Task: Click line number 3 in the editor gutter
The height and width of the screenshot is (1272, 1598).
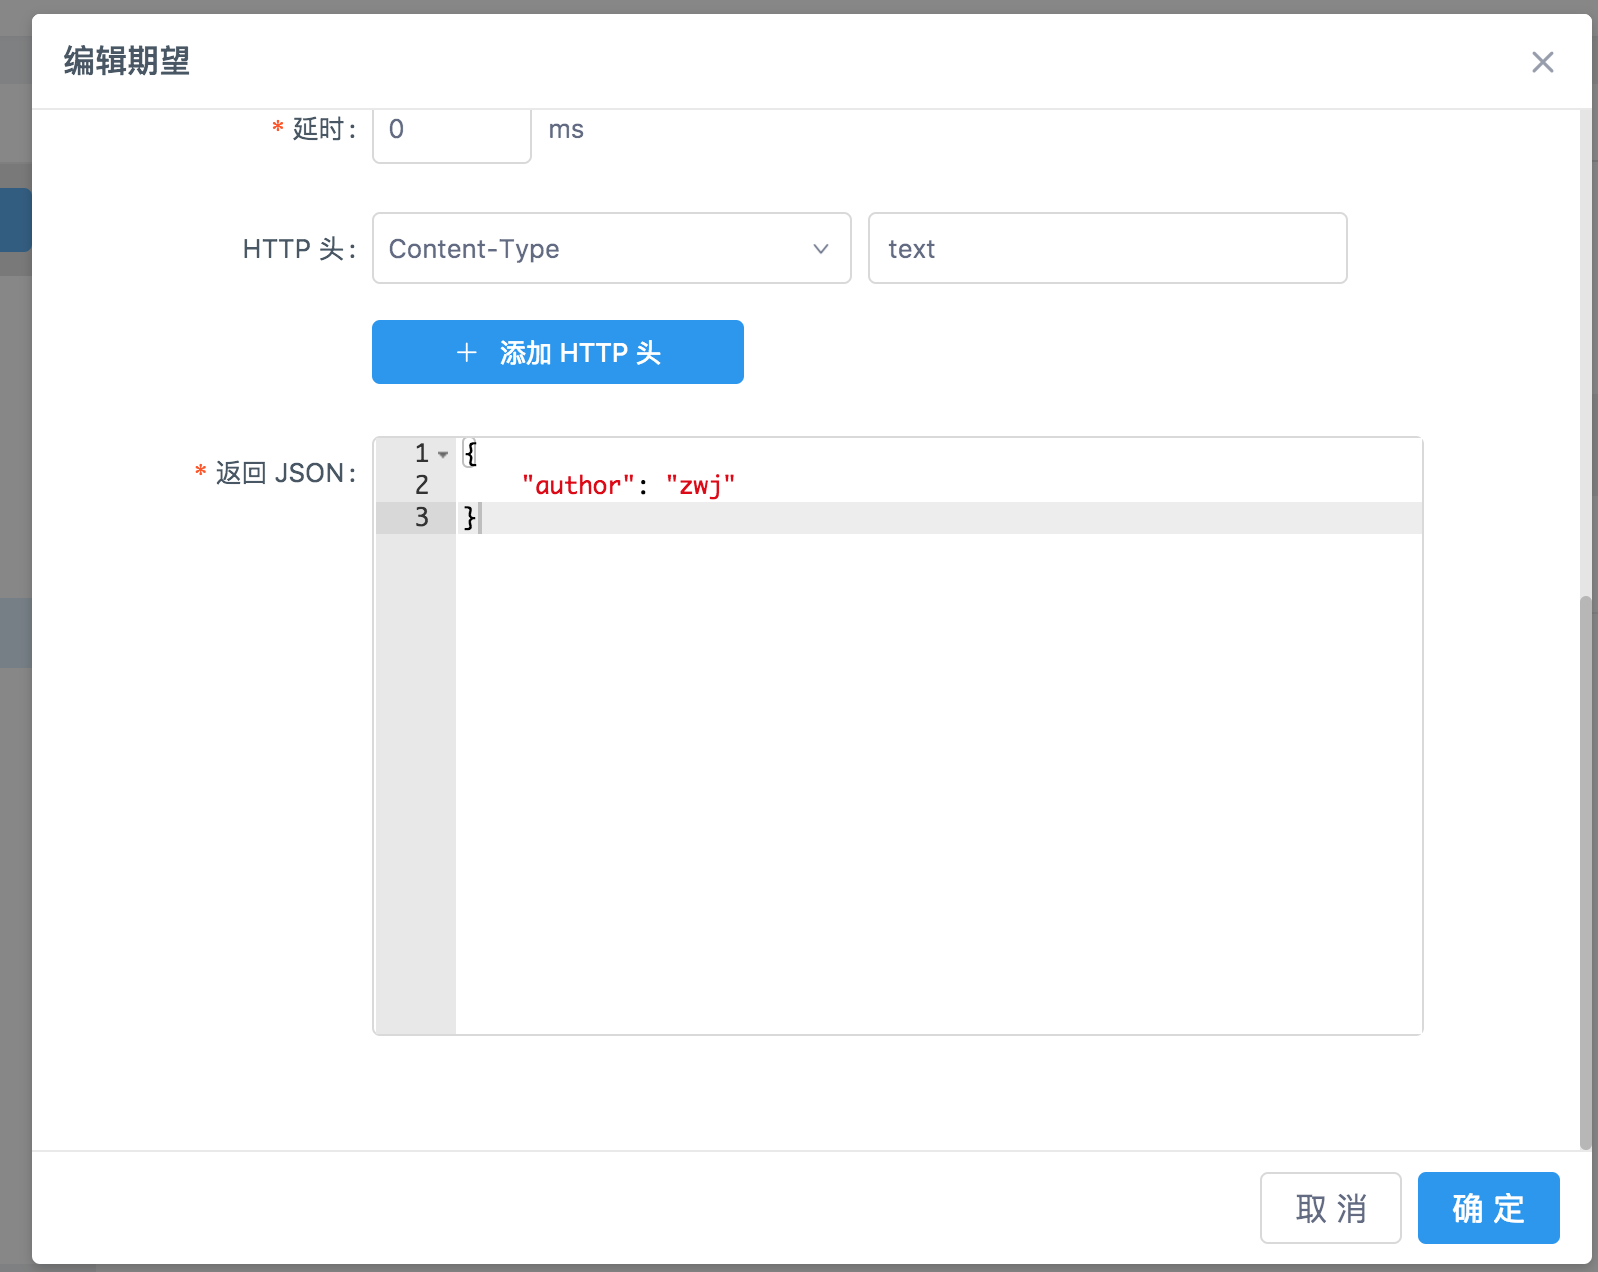Action: tap(421, 518)
